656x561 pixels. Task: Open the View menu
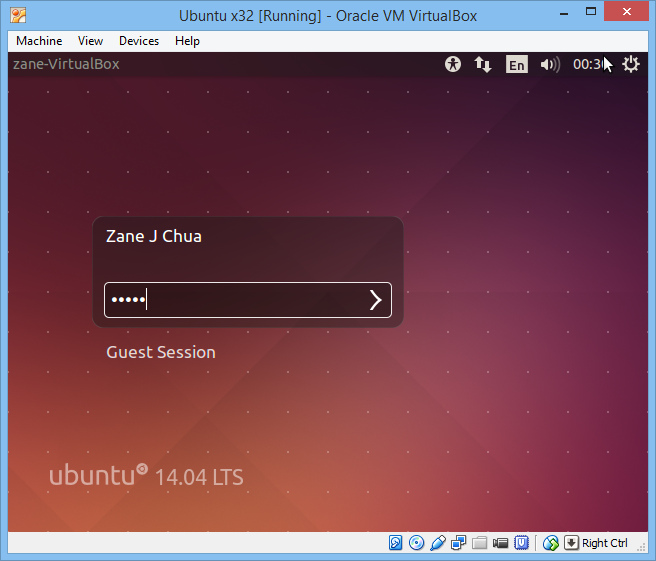pyautogui.click(x=90, y=41)
